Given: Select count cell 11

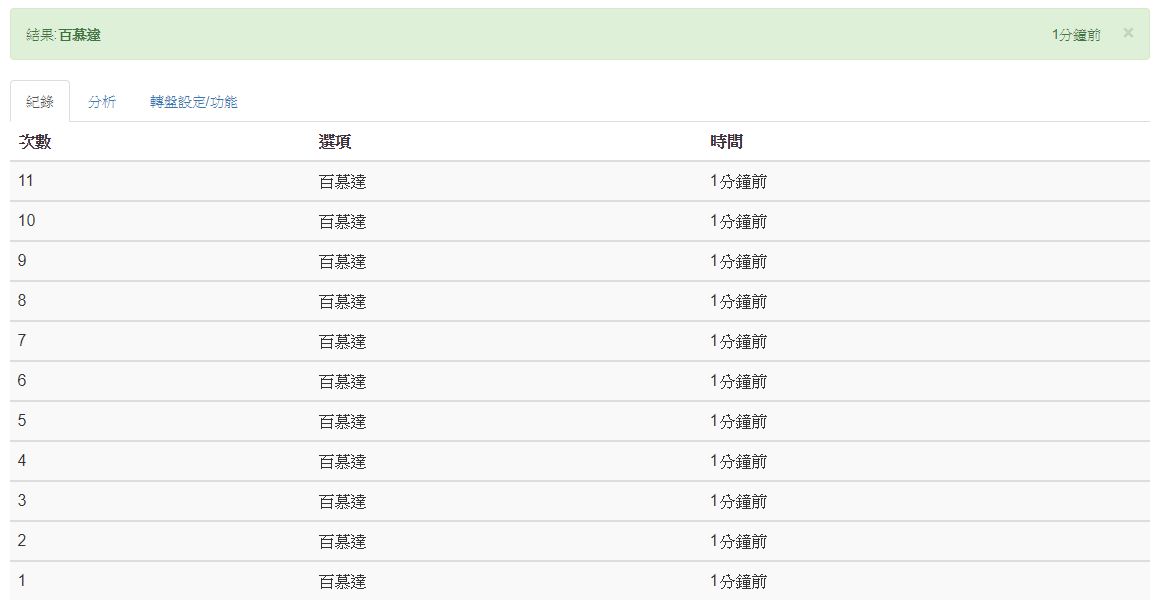Looking at the screenshot, I should point(26,181).
